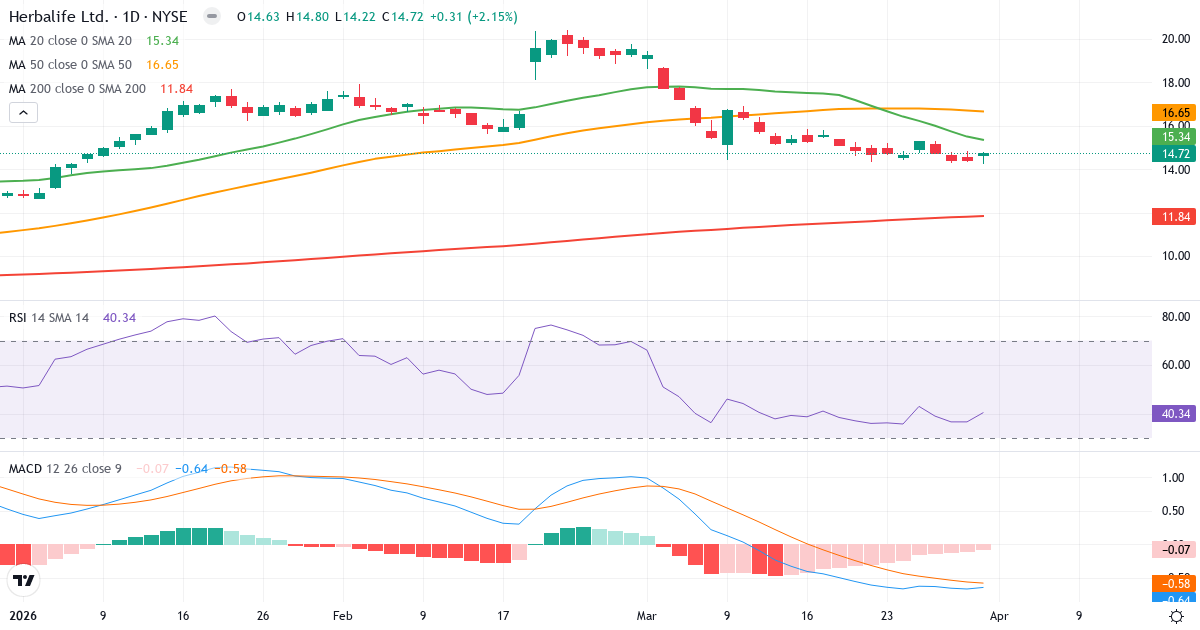Click the Herbalife Ltd. symbol name
The width and height of the screenshot is (1200, 630).
60,16
